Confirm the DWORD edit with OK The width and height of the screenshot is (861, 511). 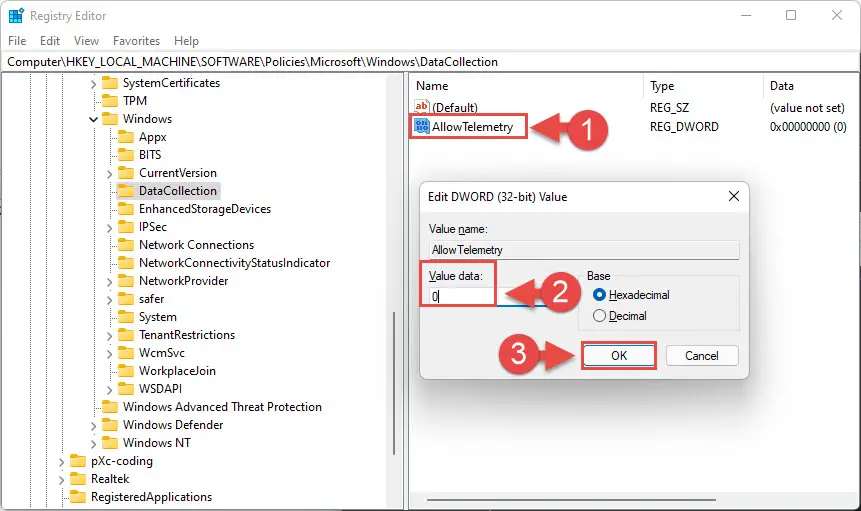[619, 356]
